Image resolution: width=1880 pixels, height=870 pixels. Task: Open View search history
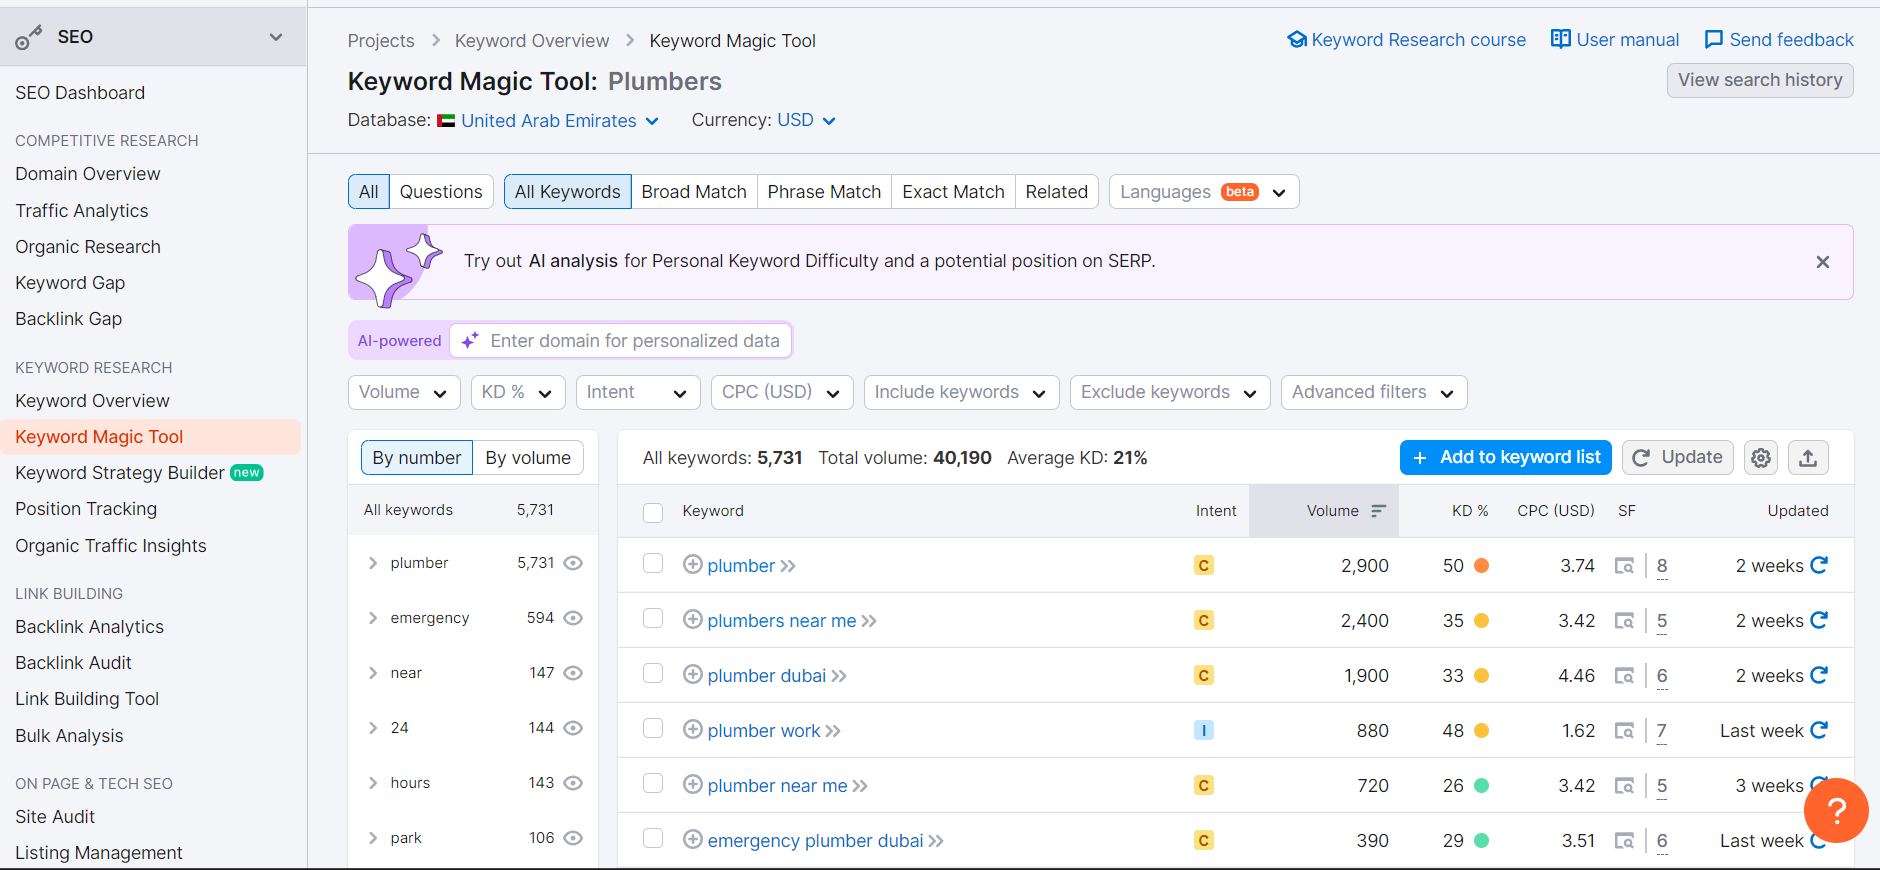click(1760, 80)
